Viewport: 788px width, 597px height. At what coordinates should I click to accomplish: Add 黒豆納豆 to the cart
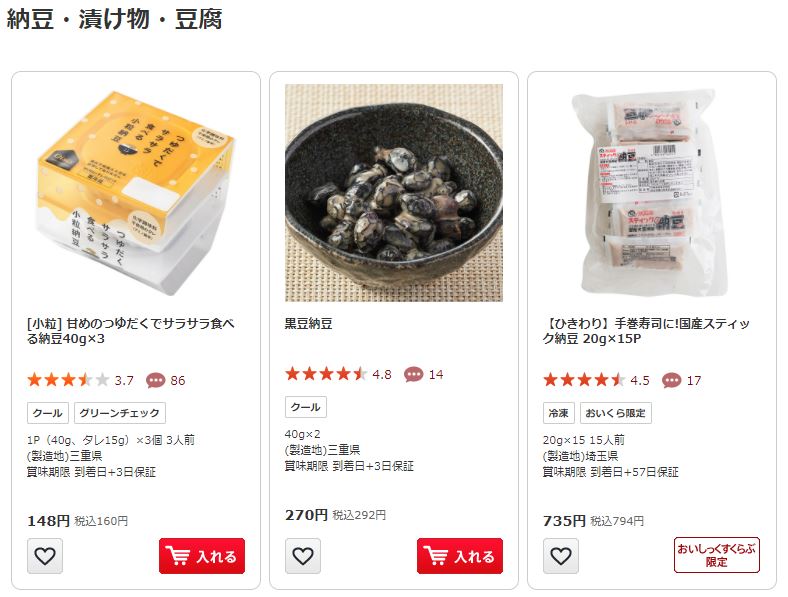460,556
